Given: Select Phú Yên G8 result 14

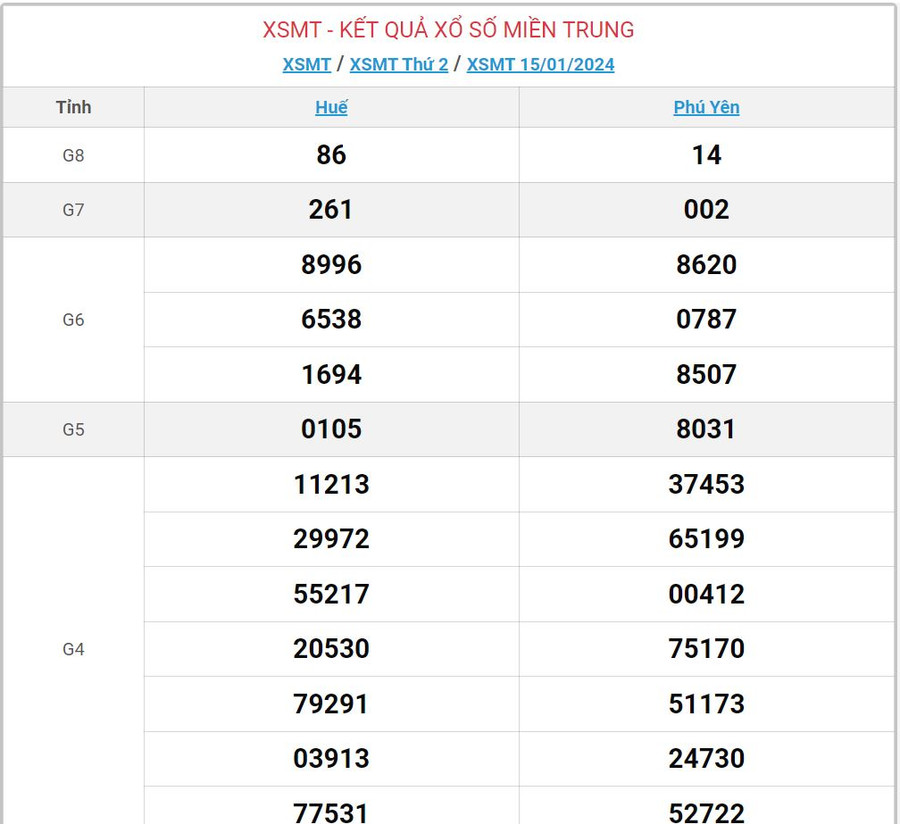Looking at the screenshot, I should click(x=706, y=155).
